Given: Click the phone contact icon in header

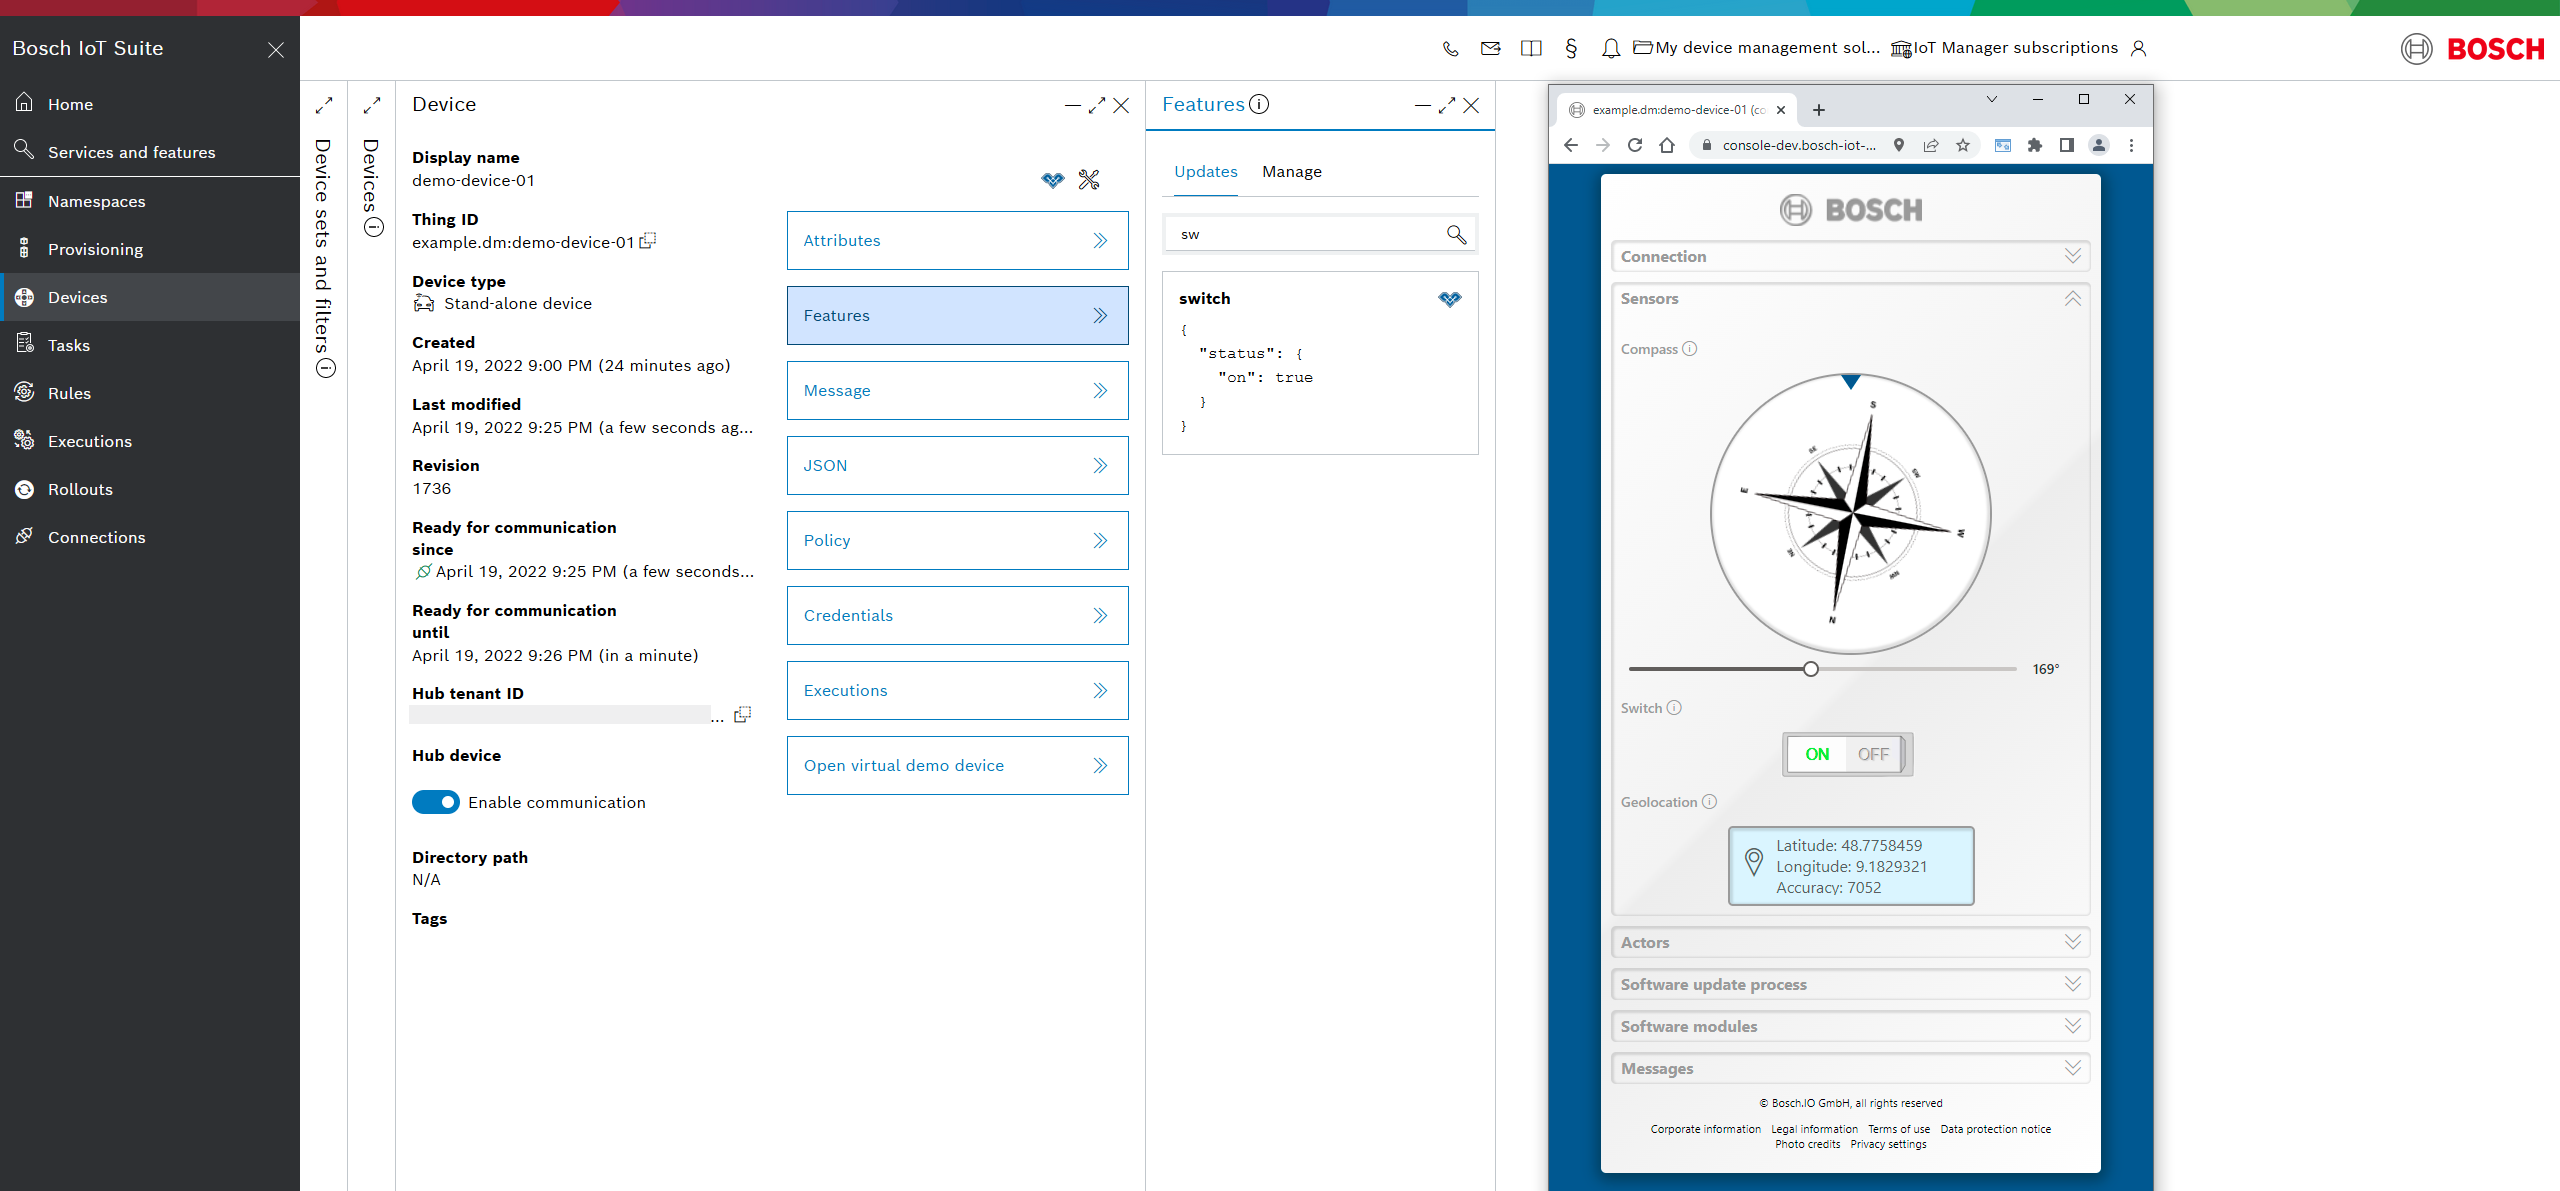Looking at the screenshot, I should 1450,48.
